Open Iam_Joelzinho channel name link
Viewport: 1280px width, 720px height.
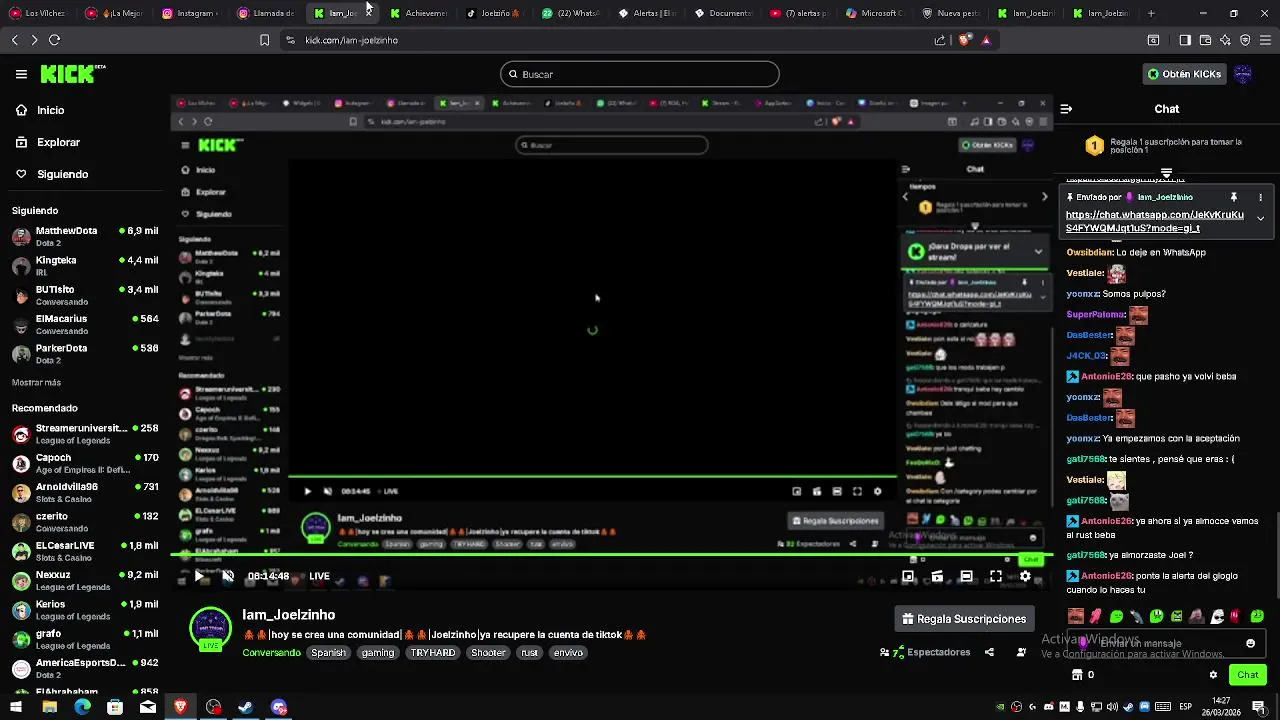pyautogui.click(x=289, y=615)
